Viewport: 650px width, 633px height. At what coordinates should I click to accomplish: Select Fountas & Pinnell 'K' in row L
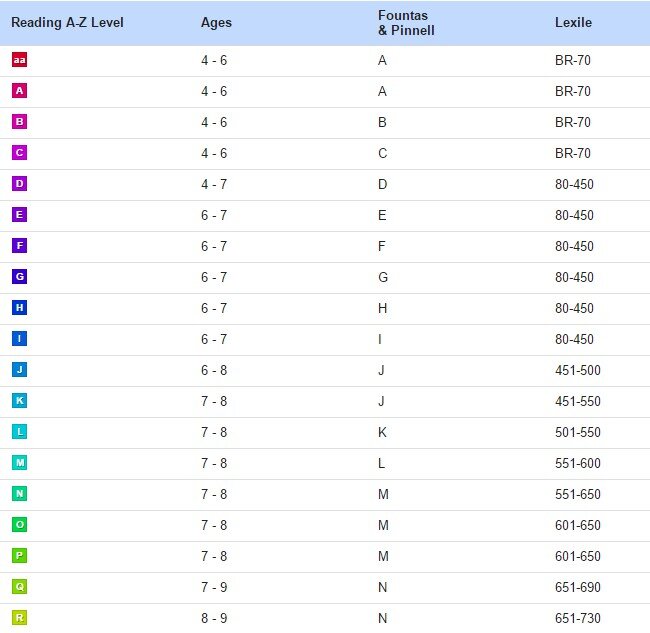pos(382,432)
